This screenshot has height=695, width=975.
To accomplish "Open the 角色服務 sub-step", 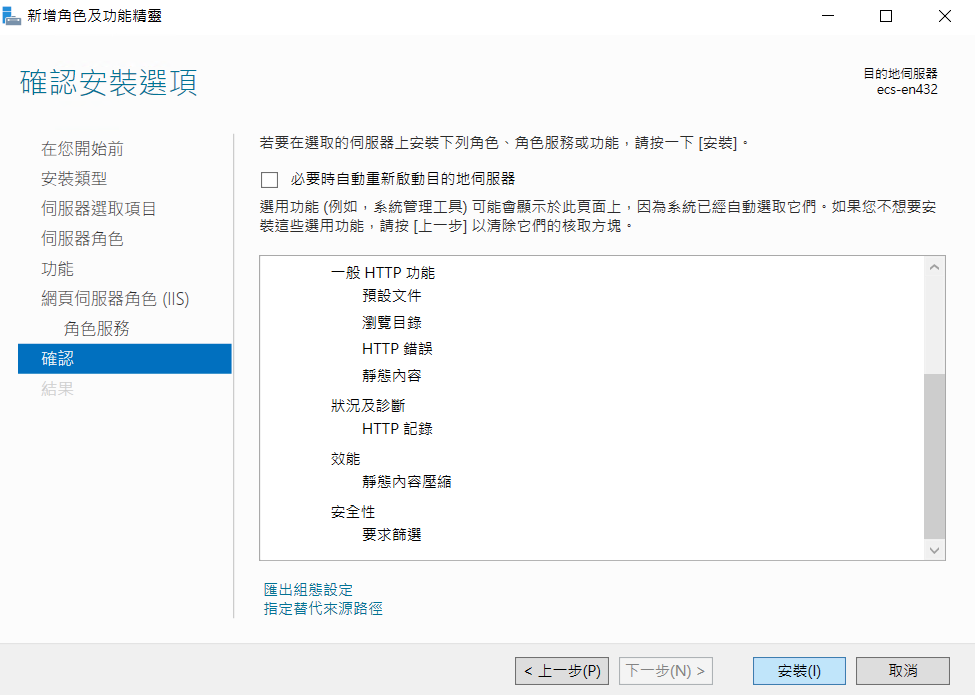I will (x=96, y=328).
